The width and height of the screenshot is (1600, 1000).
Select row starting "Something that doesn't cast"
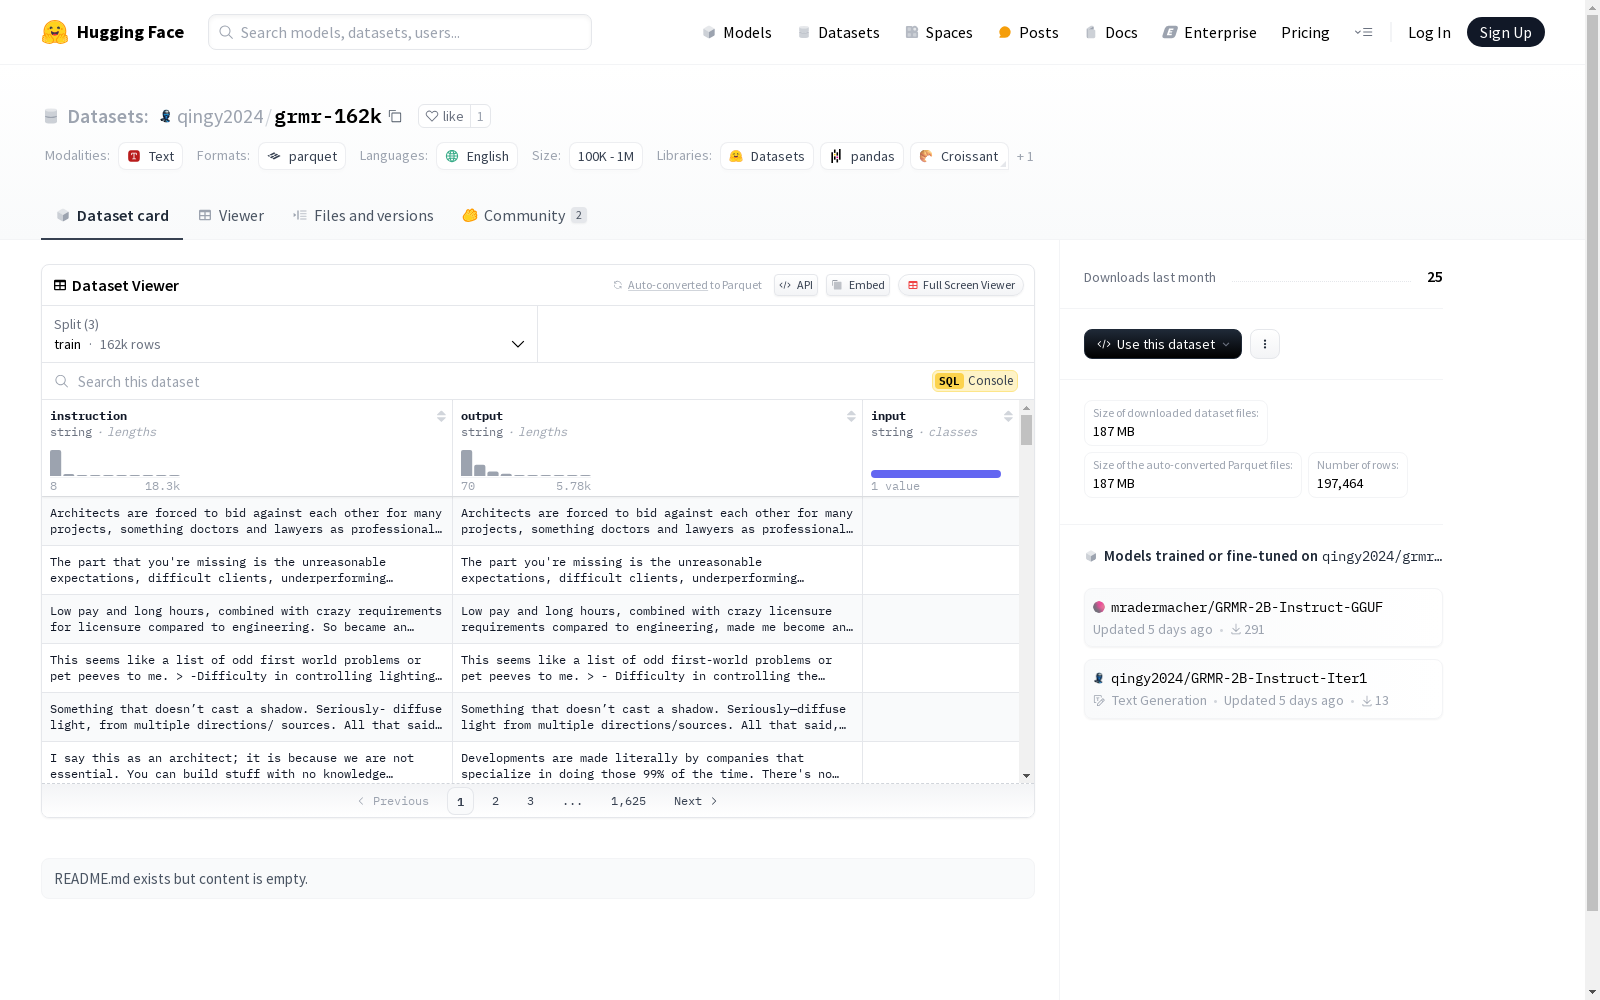[530, 717]
